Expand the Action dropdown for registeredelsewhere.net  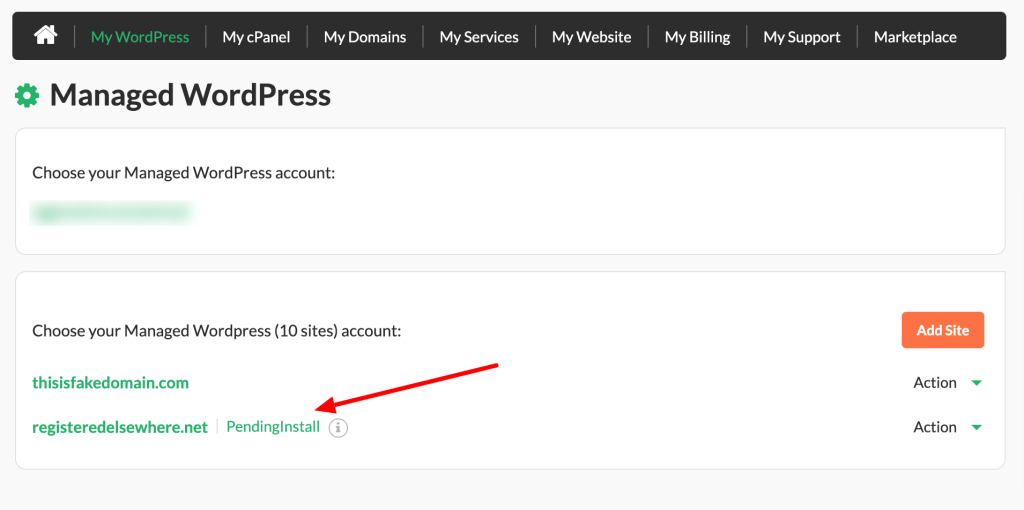click(x=948, y=427)
